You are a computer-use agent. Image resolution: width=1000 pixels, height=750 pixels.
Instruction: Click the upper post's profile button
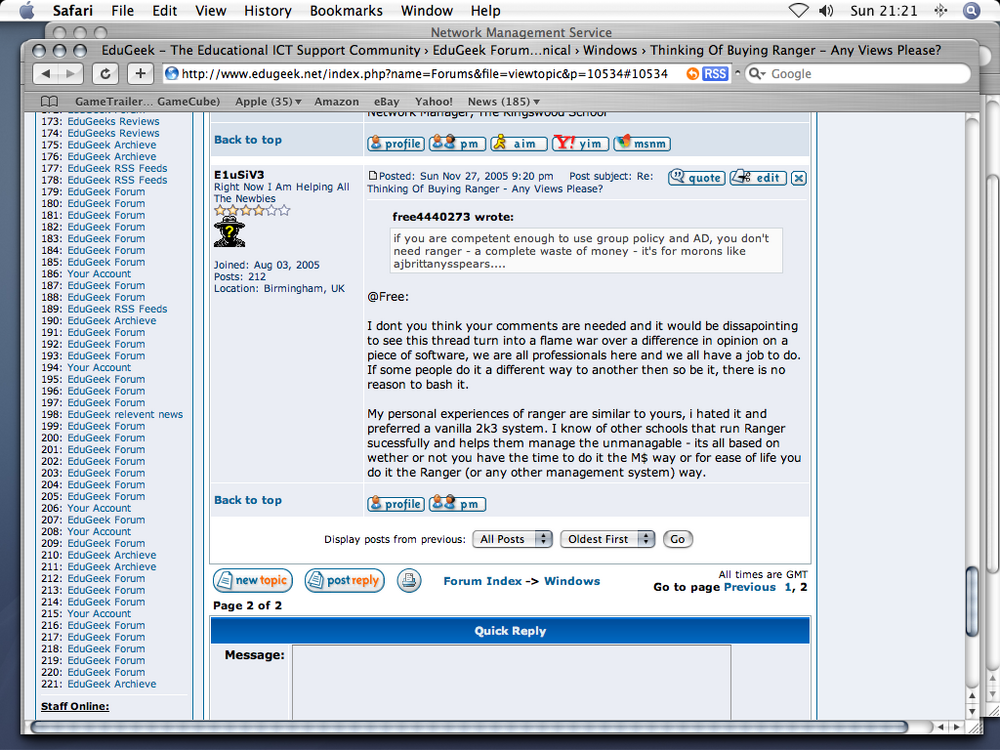tap(396, 143)
